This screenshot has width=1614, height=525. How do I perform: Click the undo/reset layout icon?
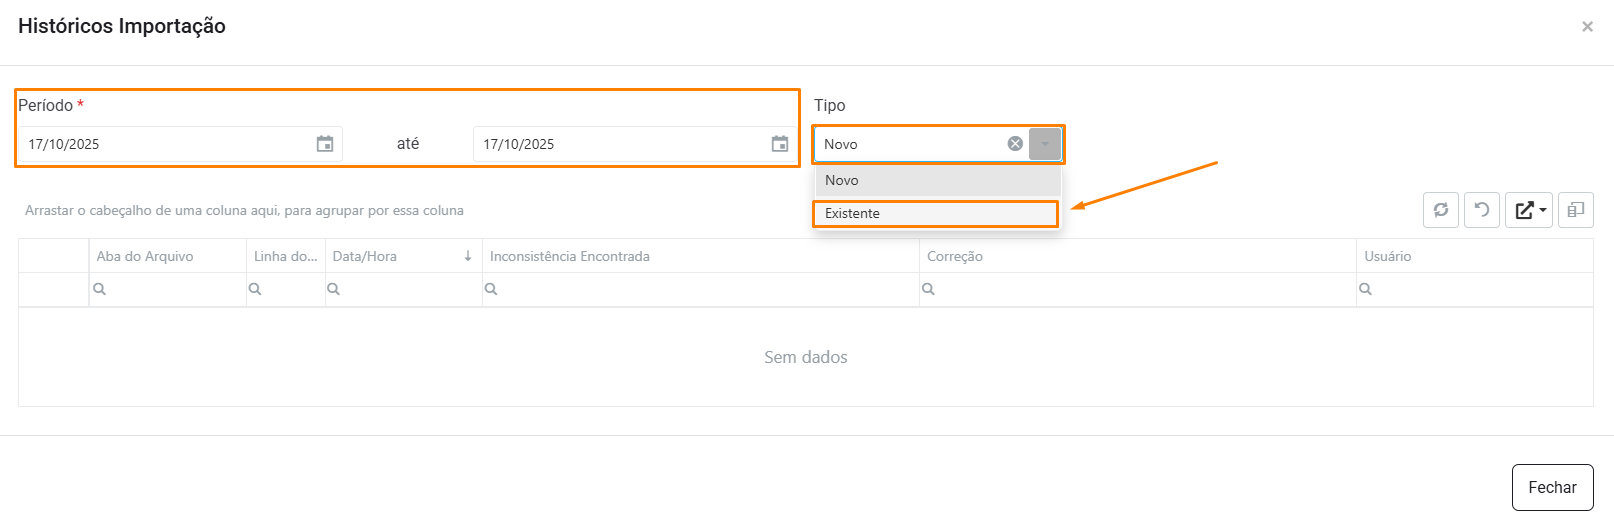coord(1482,210)
